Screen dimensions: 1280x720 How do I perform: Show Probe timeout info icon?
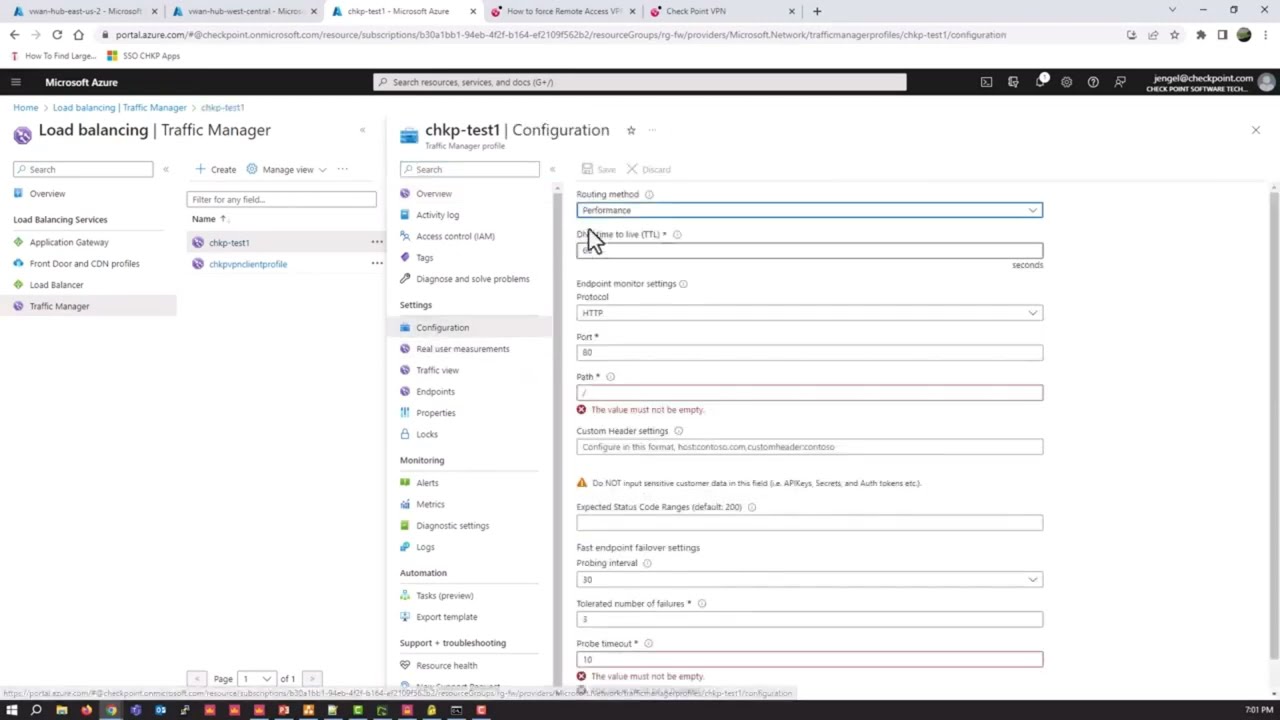[x=648, y=644]
